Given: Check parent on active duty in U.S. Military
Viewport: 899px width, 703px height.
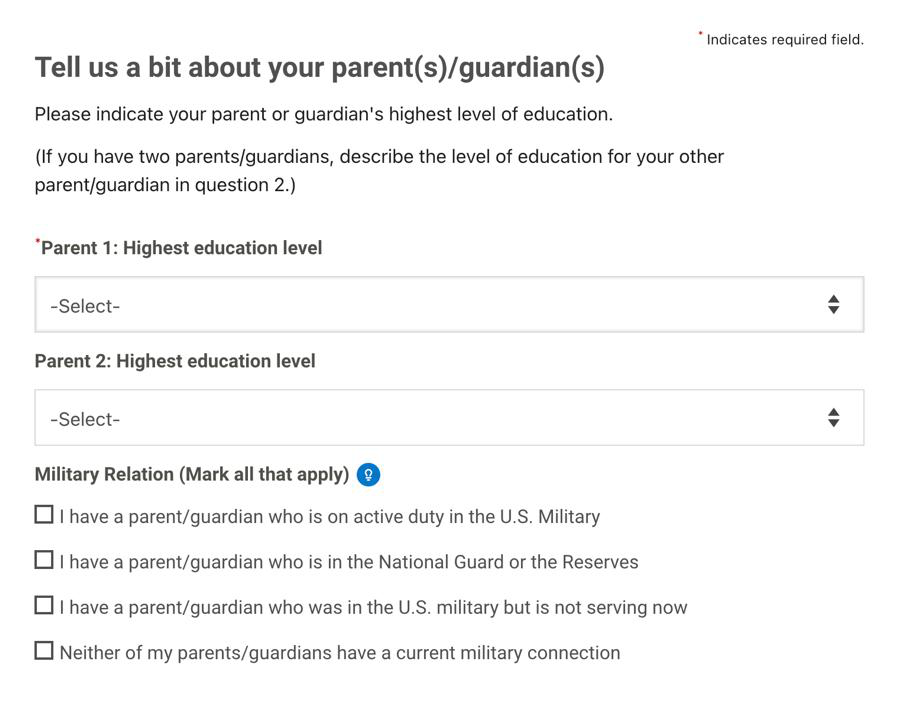Looking at the screenshot, I should tap(44, 515).
